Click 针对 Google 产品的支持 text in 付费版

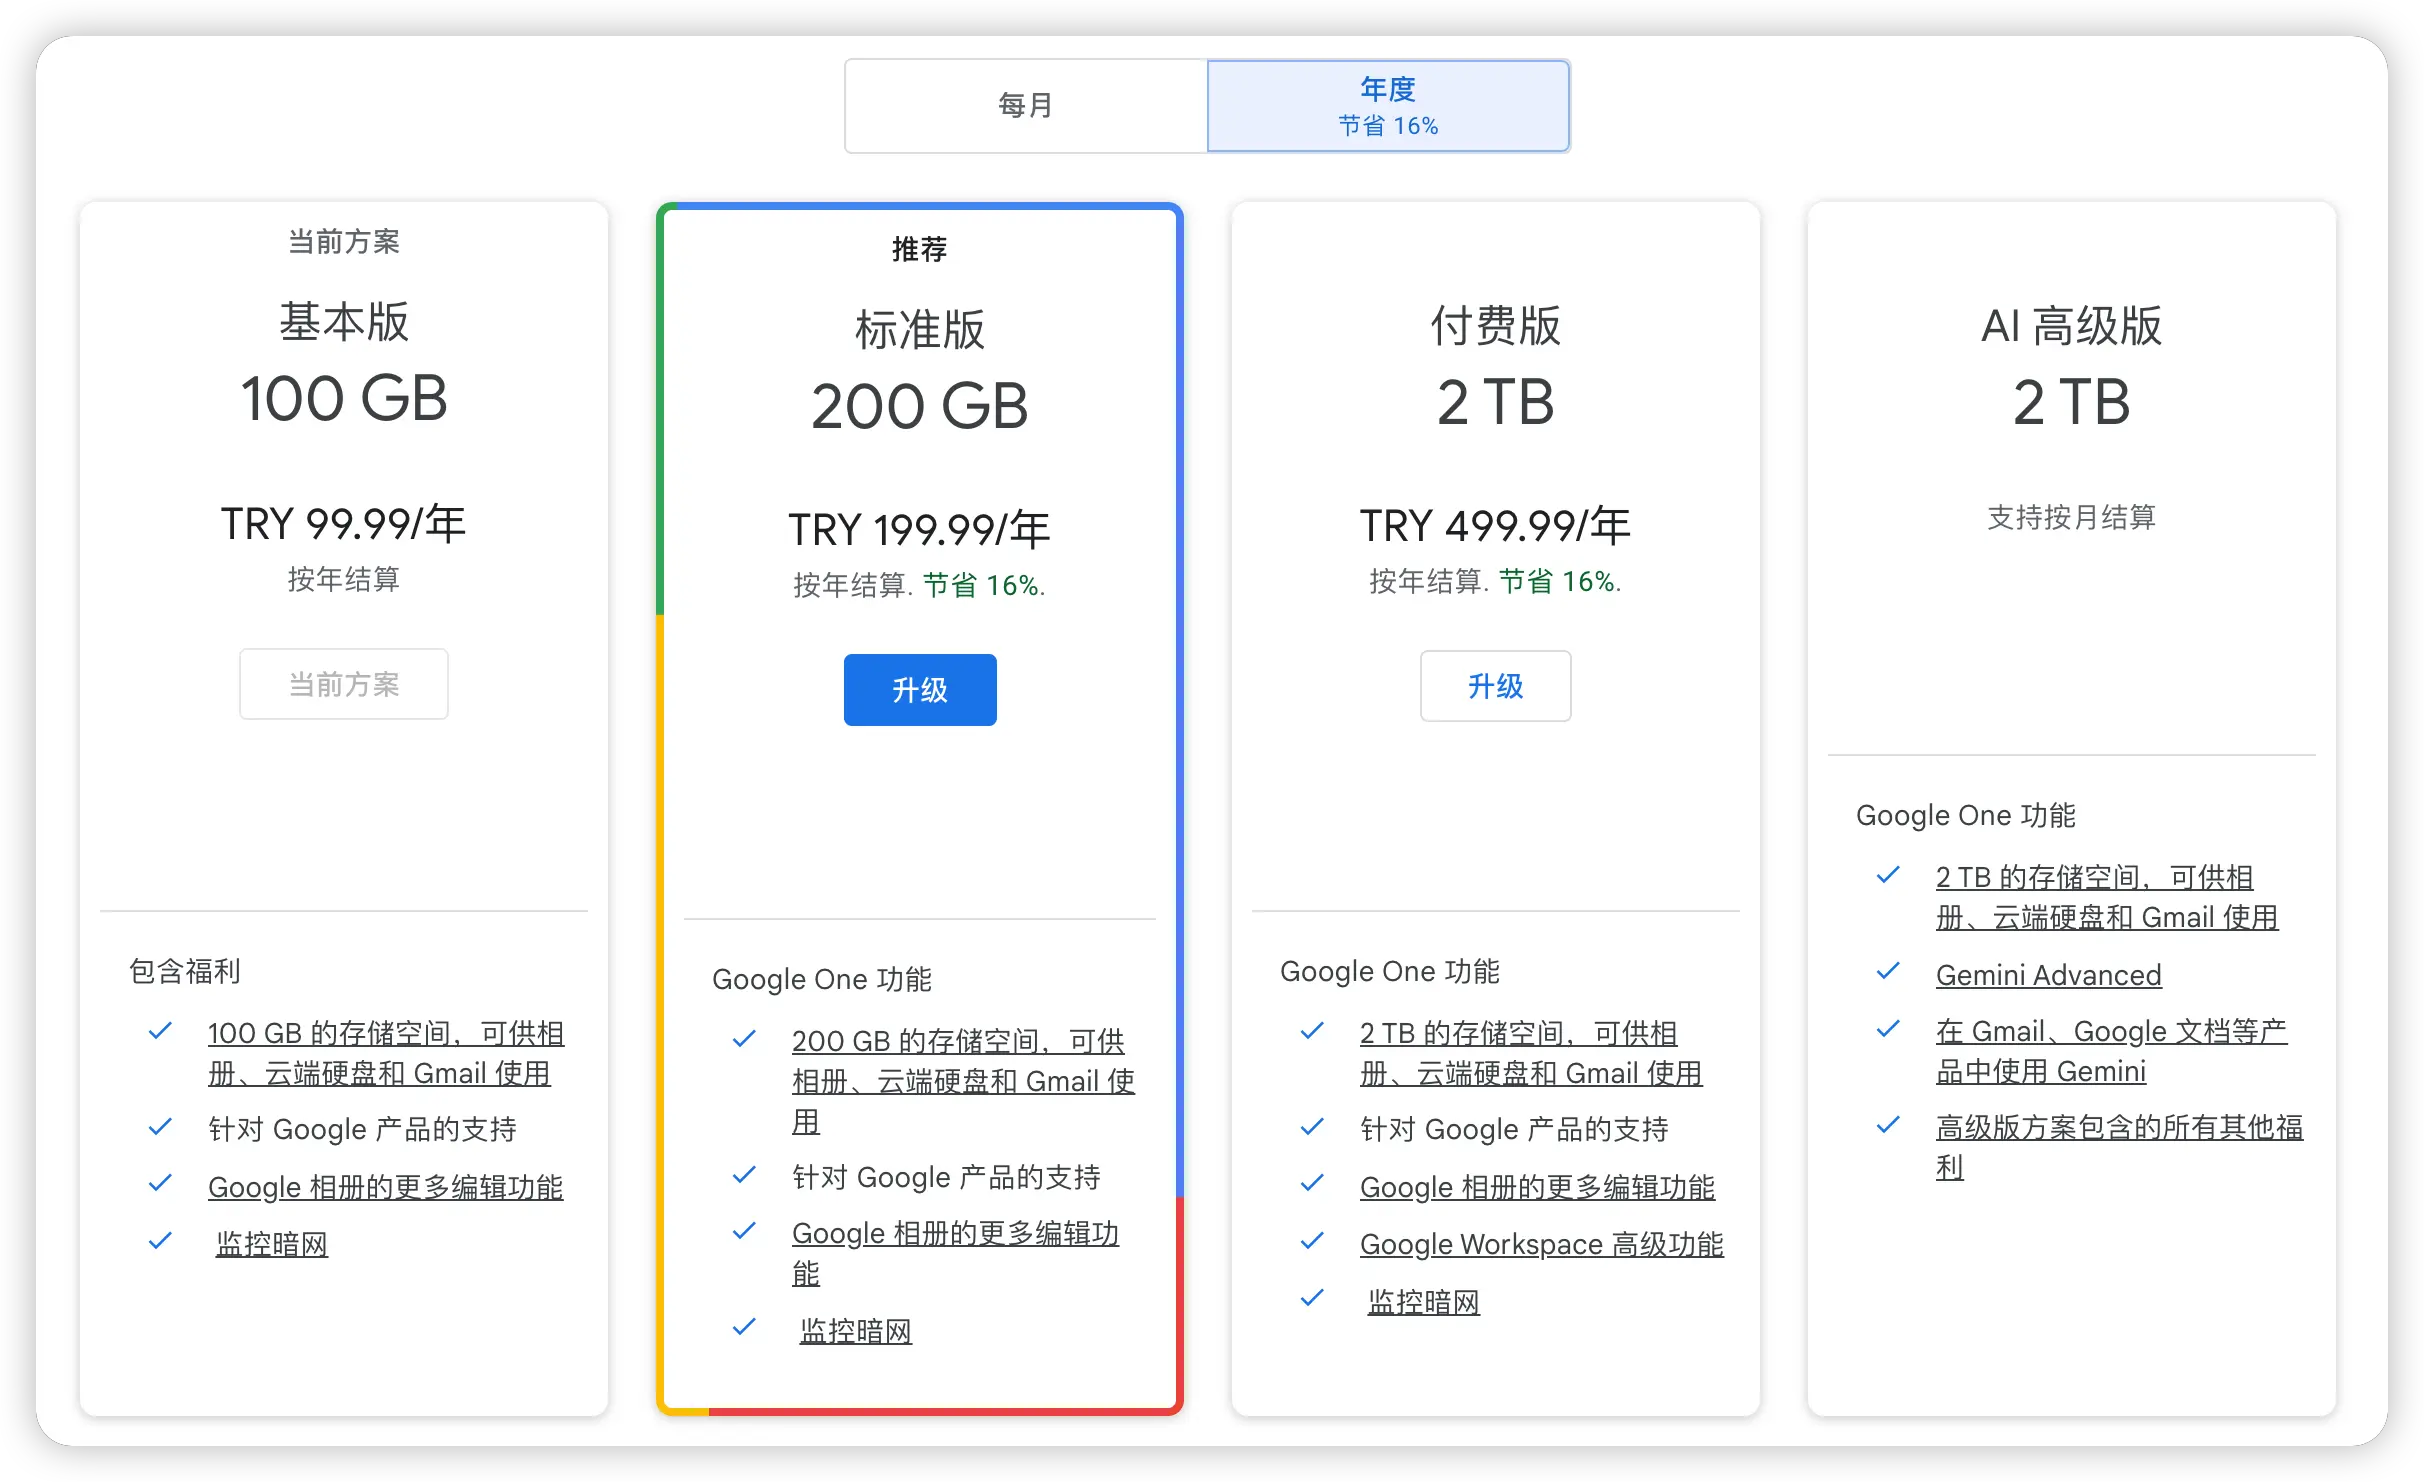coord(1515,1129)
